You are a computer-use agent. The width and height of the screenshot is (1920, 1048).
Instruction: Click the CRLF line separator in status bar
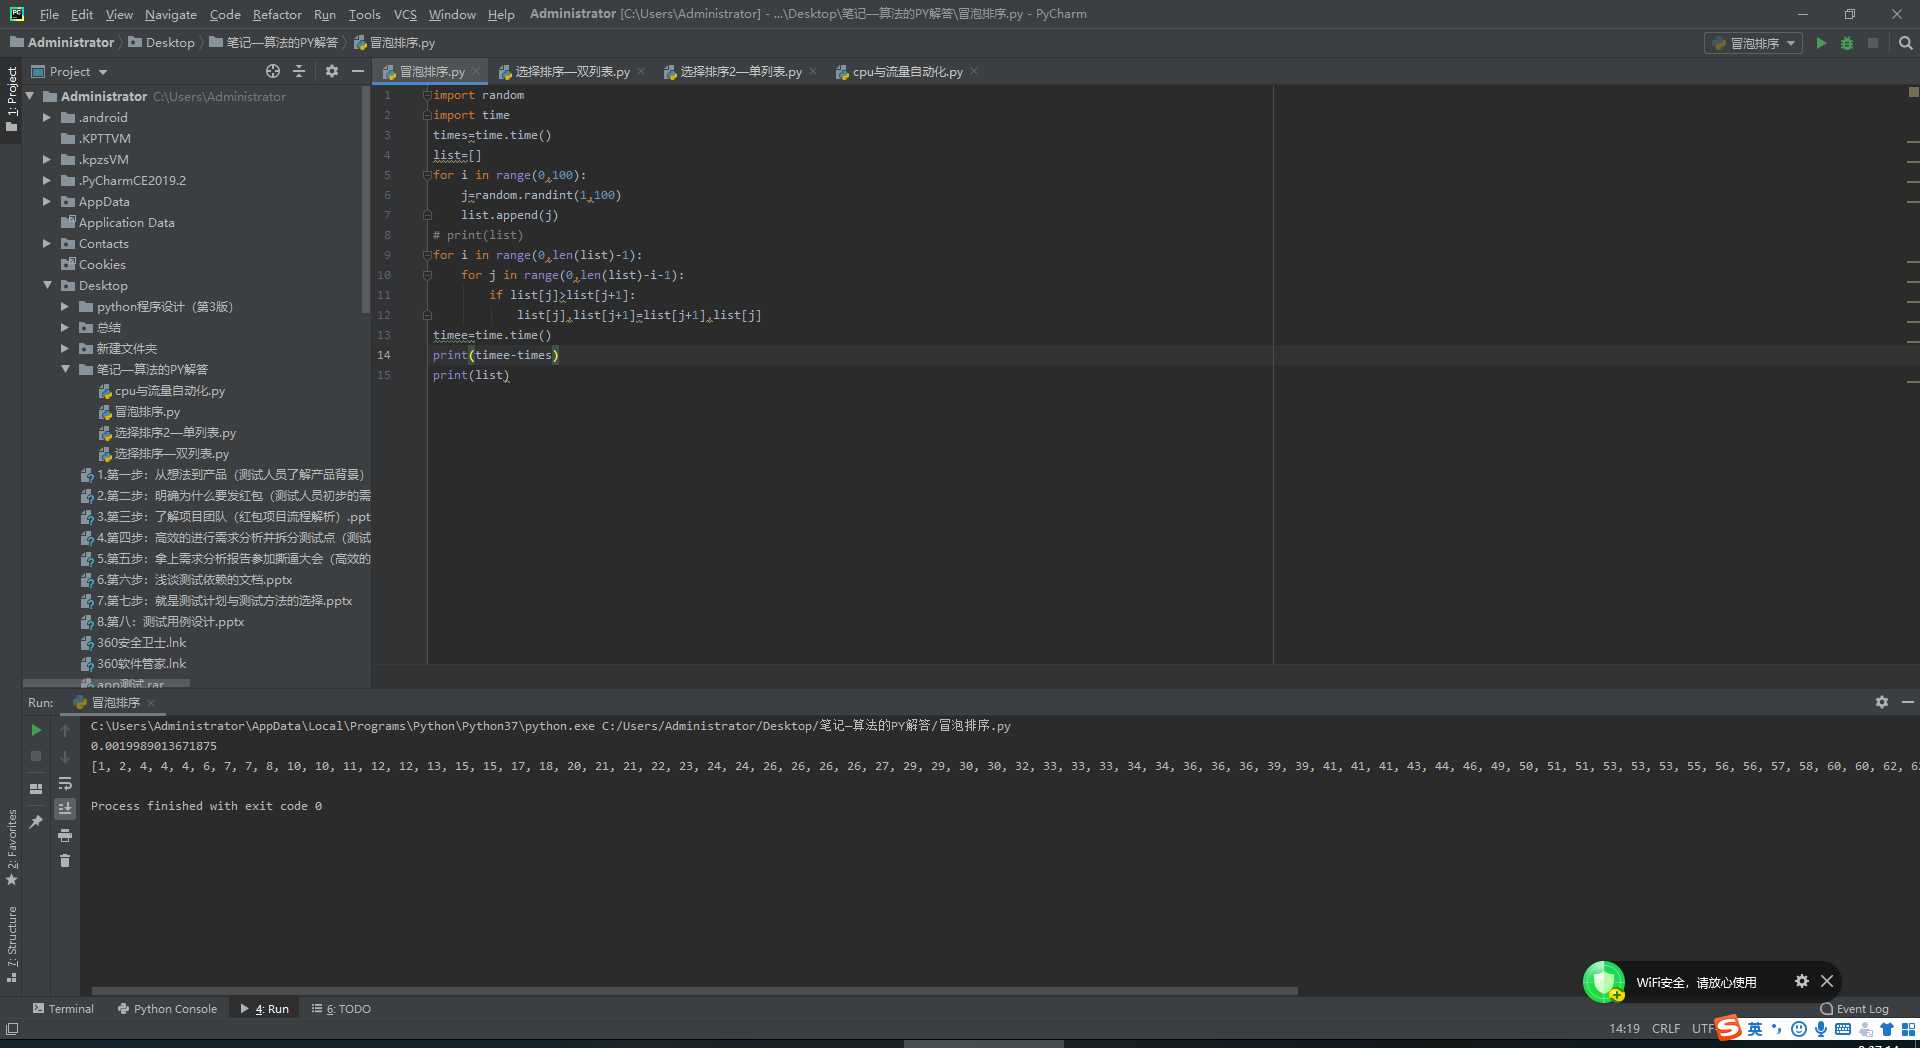pyautogui.click(x=1666, y=1028)
